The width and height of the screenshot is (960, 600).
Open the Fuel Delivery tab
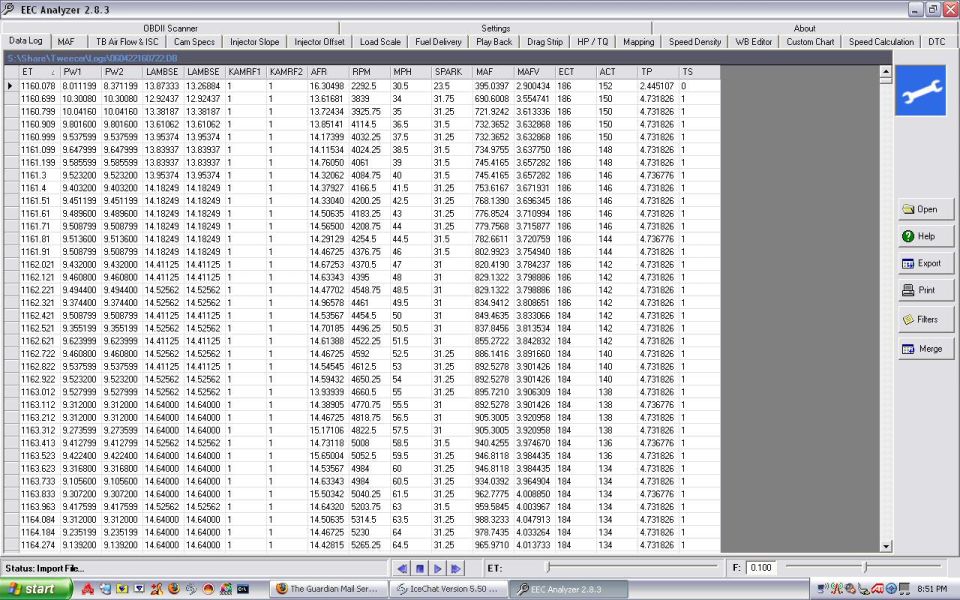click(438, 42)
